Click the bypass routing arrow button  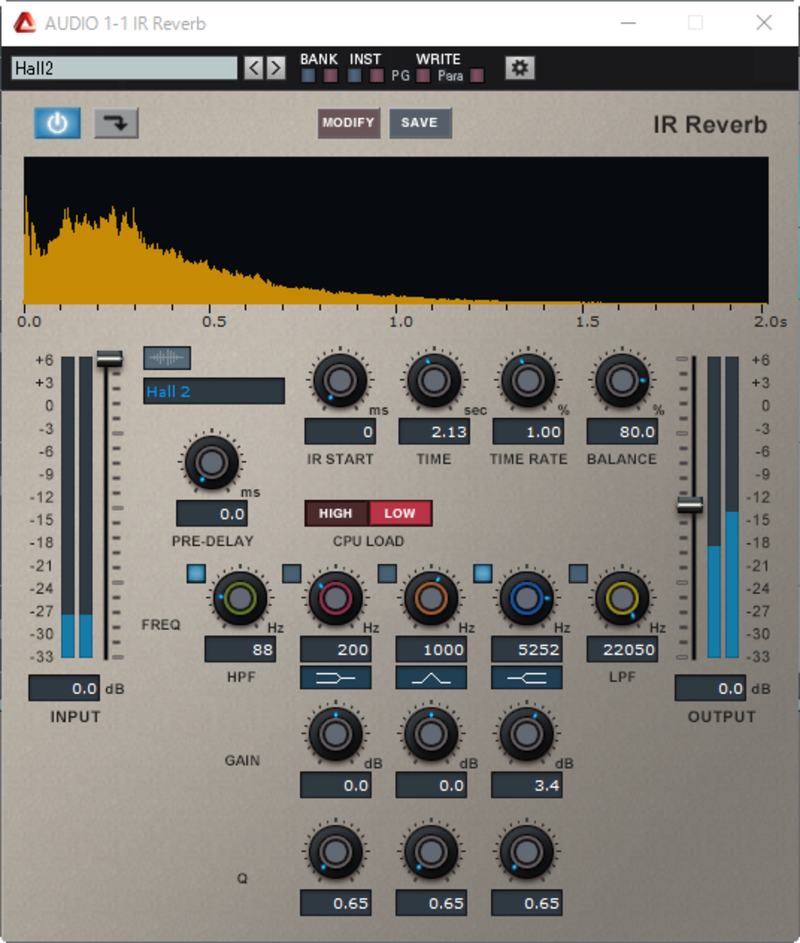(116, 123)
